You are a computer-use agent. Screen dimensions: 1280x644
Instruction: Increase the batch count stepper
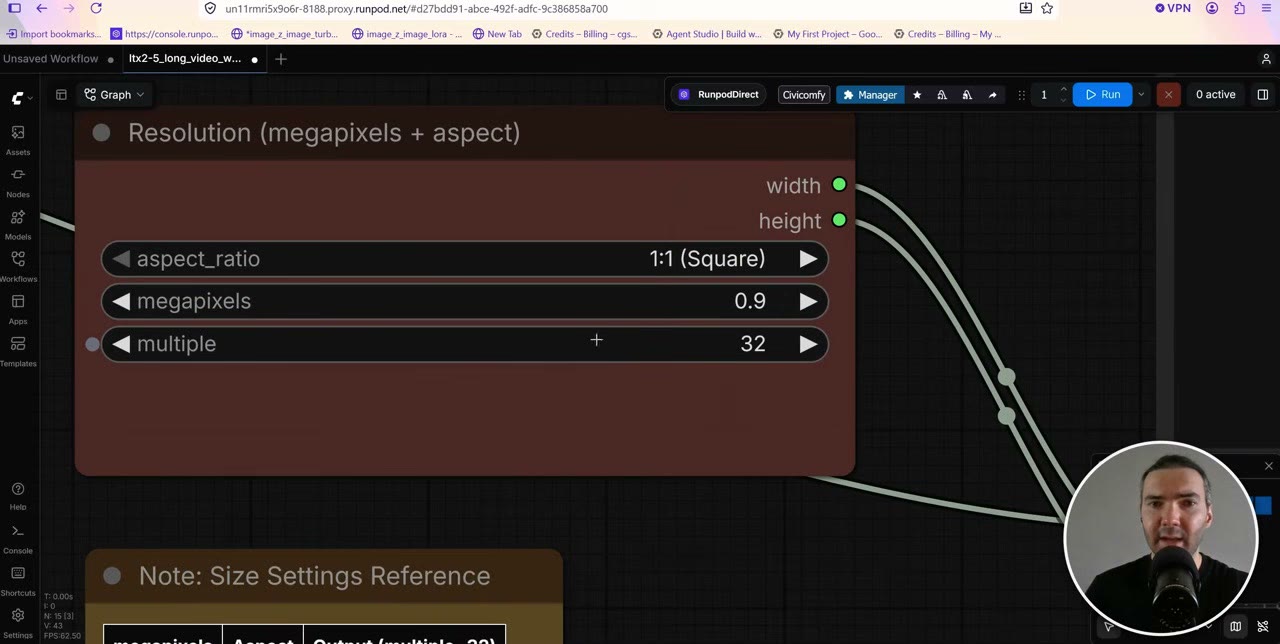(1063, 90)
